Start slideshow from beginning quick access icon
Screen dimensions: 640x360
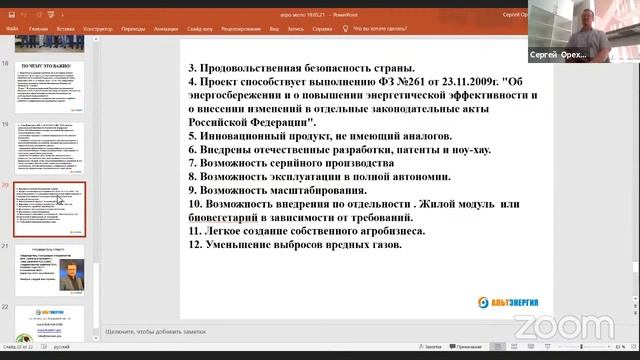[x=51, y=15]
